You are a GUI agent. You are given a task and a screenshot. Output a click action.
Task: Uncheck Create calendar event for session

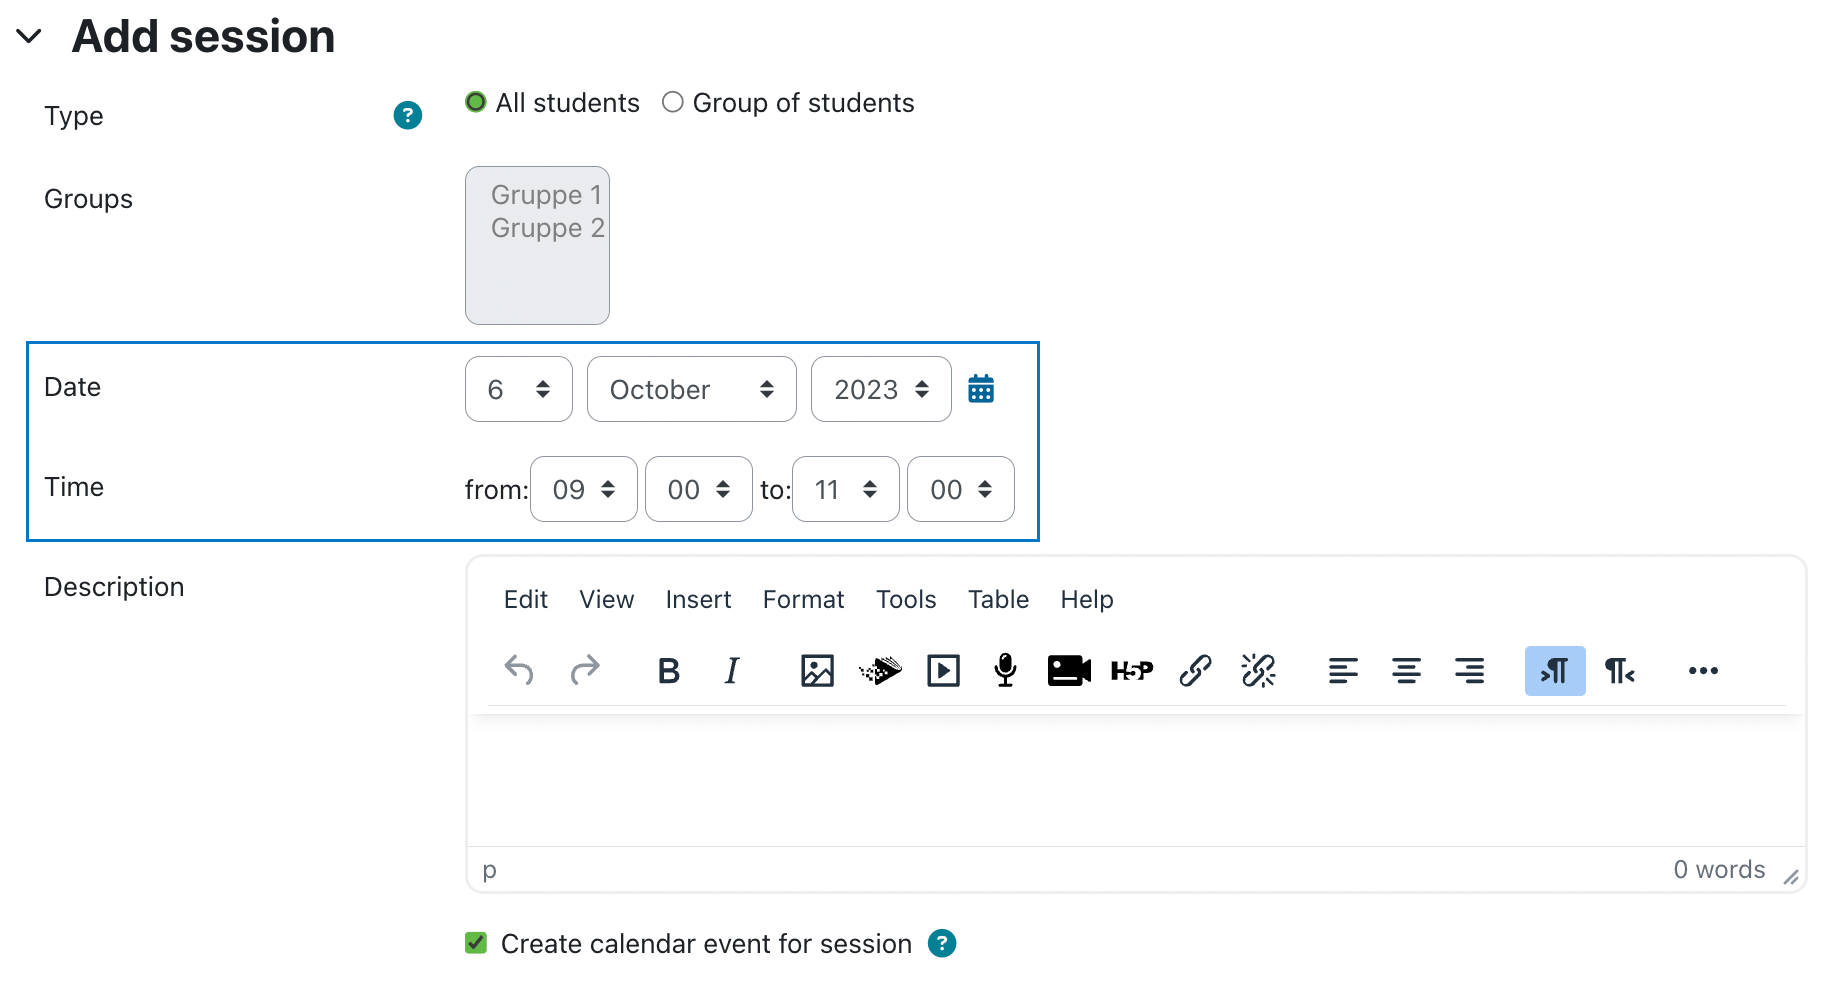click(x=476, y=943)
